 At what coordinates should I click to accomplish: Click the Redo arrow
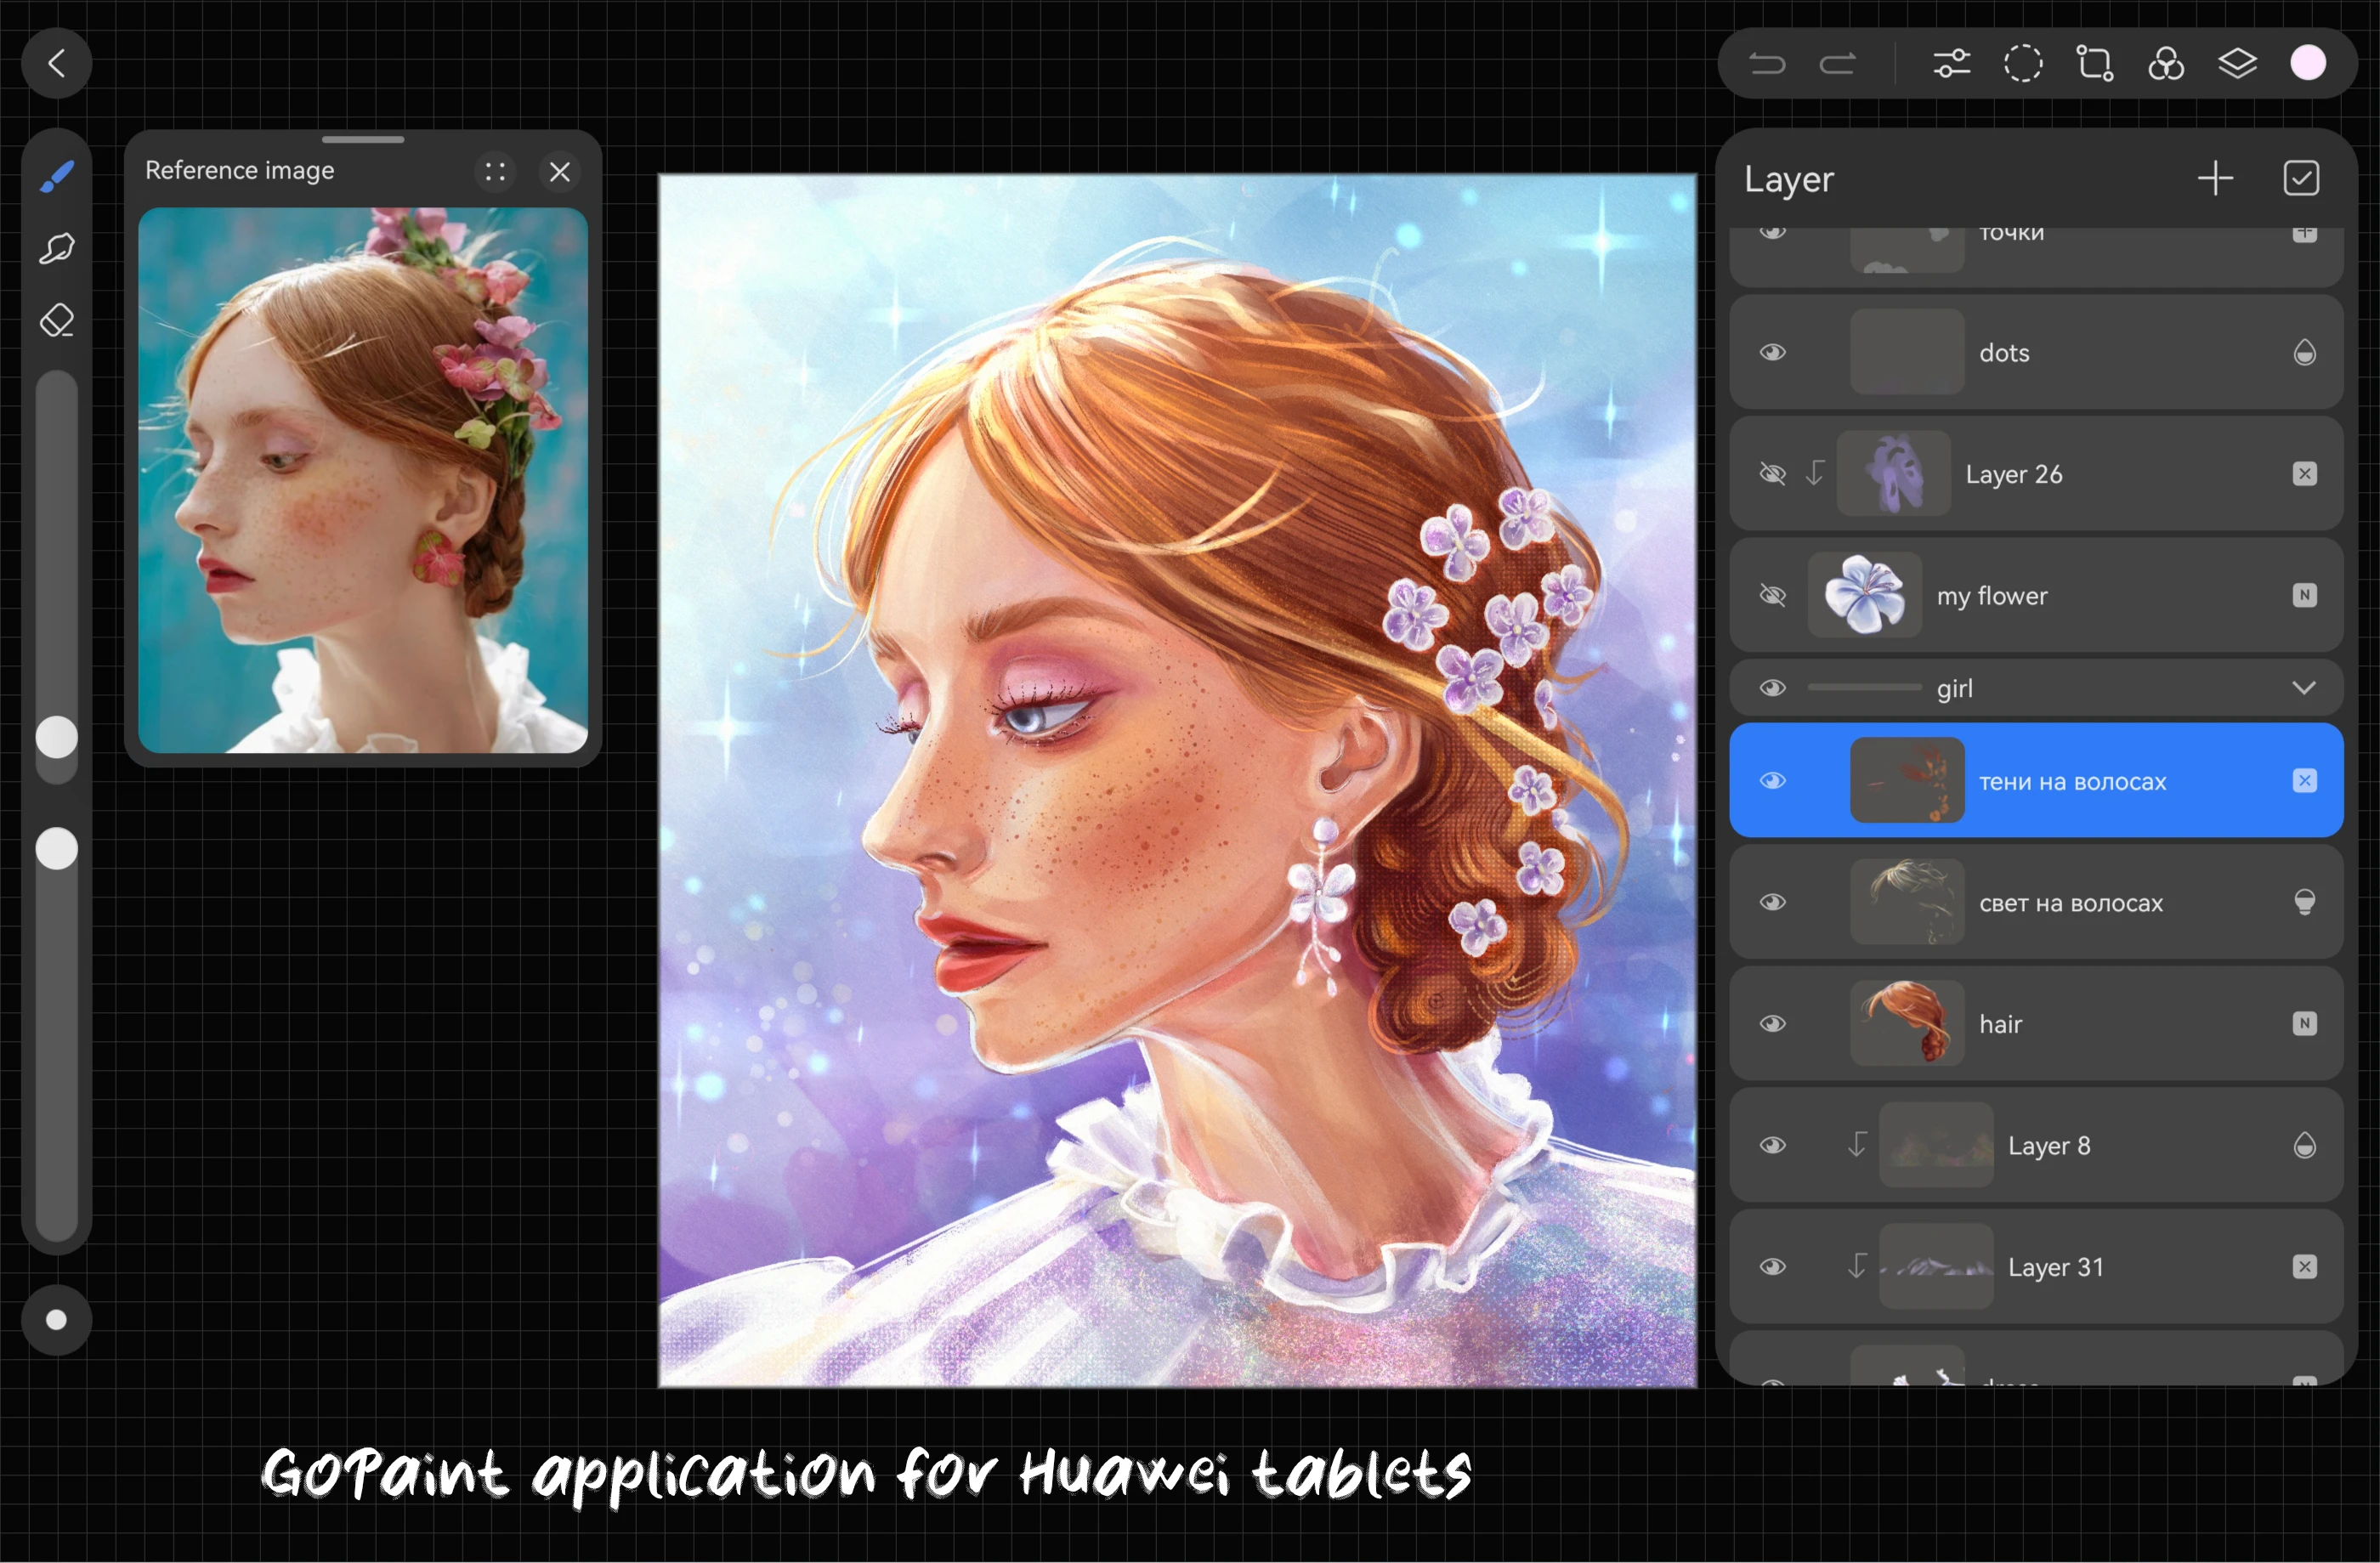[1837, 64]
